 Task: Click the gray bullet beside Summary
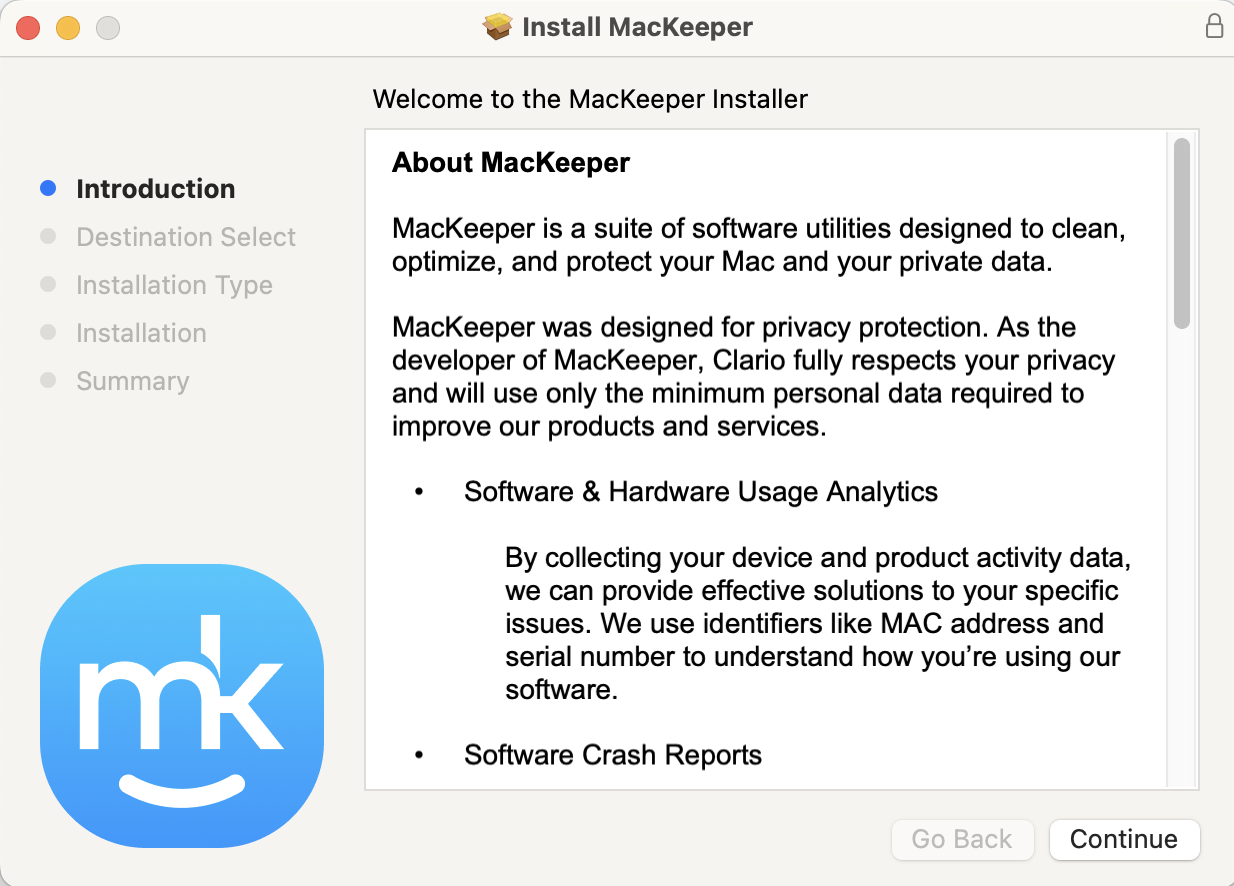pos(48,380)
